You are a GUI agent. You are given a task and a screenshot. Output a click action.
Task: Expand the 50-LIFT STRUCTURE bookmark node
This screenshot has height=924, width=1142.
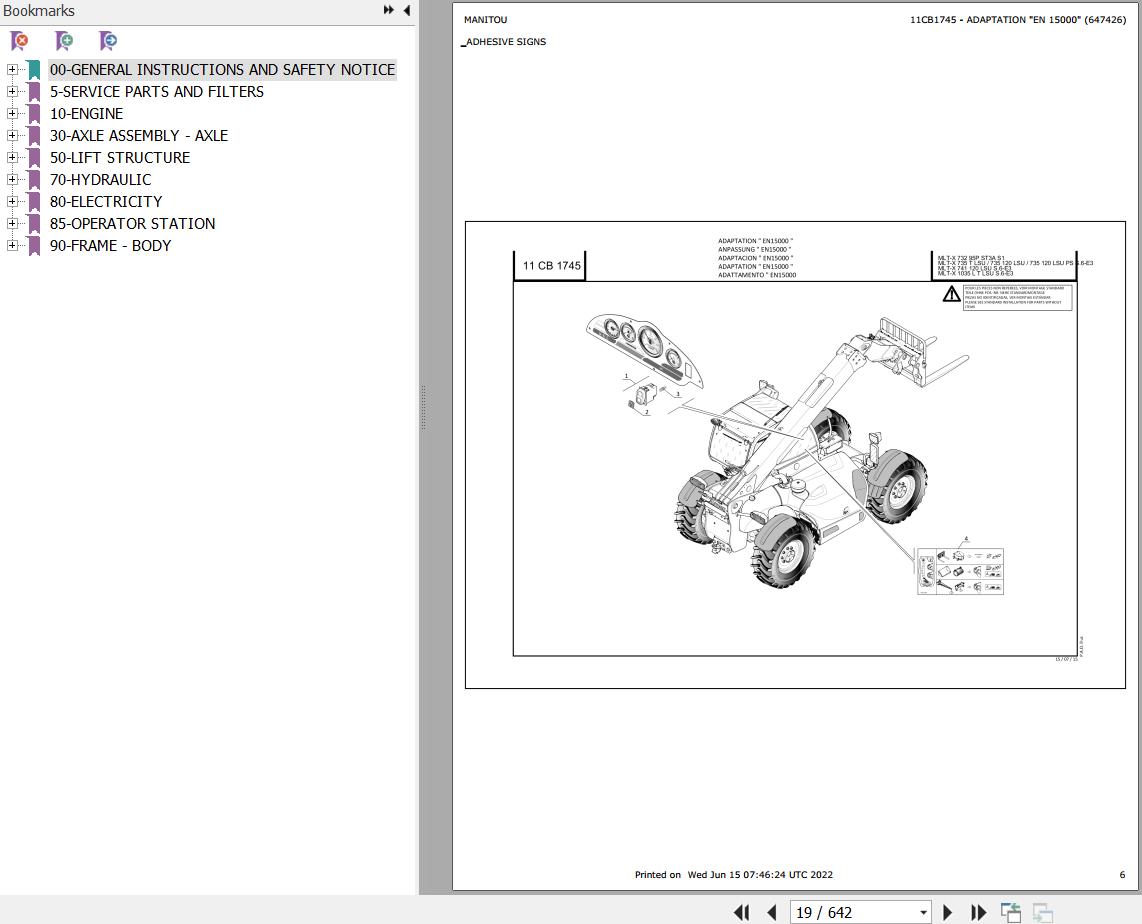pyautogui.click(x=12, y=157)
